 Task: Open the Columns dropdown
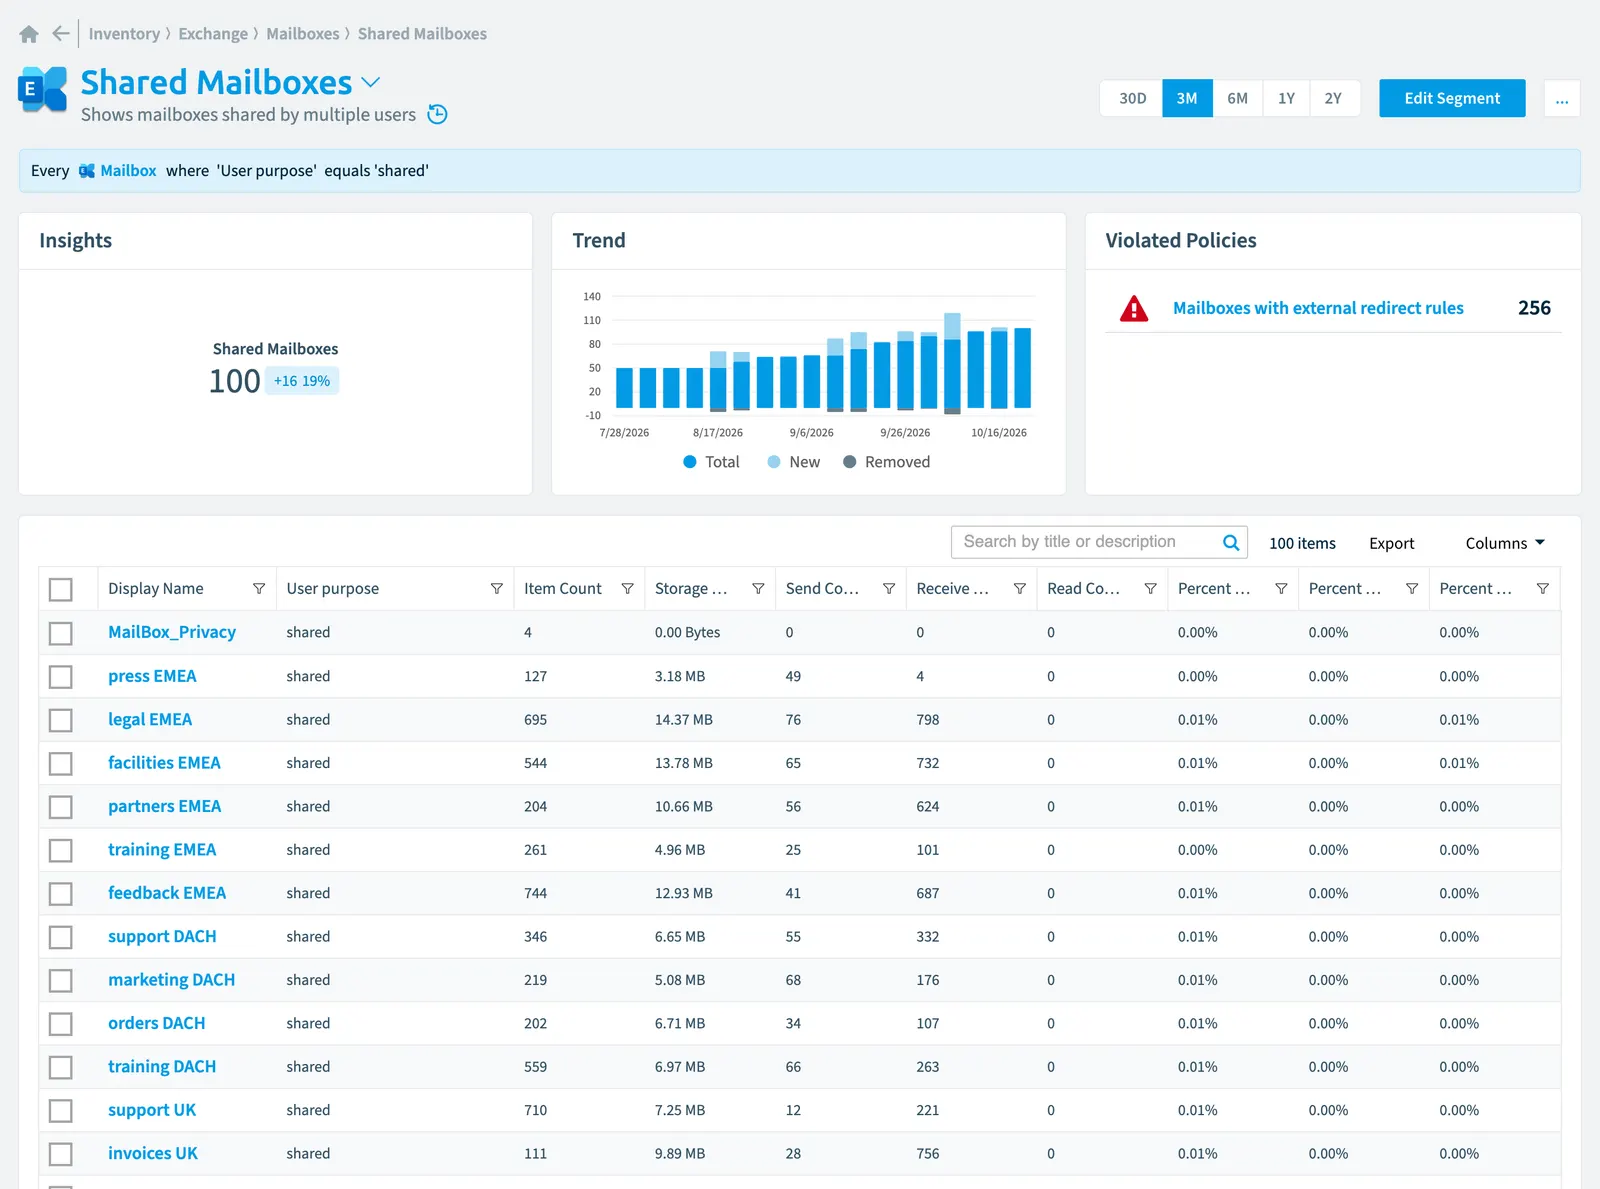tap(1505, 543)
